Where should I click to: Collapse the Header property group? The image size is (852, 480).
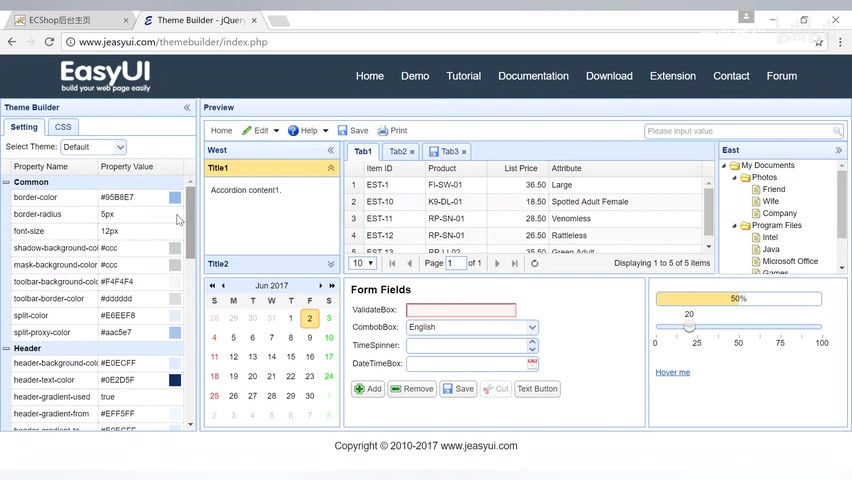click(x=6, y=348)
